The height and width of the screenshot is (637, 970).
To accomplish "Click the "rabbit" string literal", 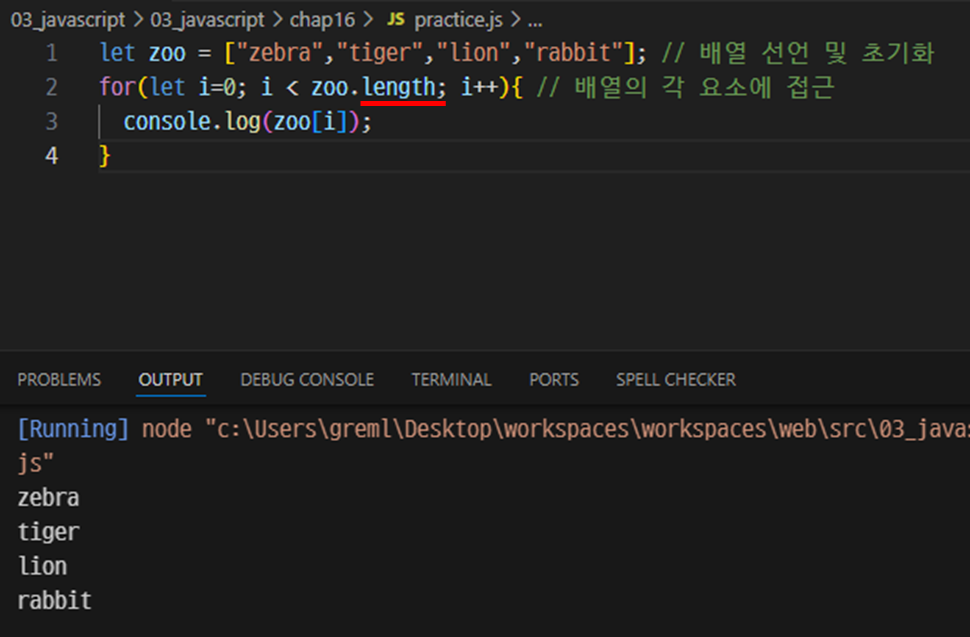I will click(573, 53).
